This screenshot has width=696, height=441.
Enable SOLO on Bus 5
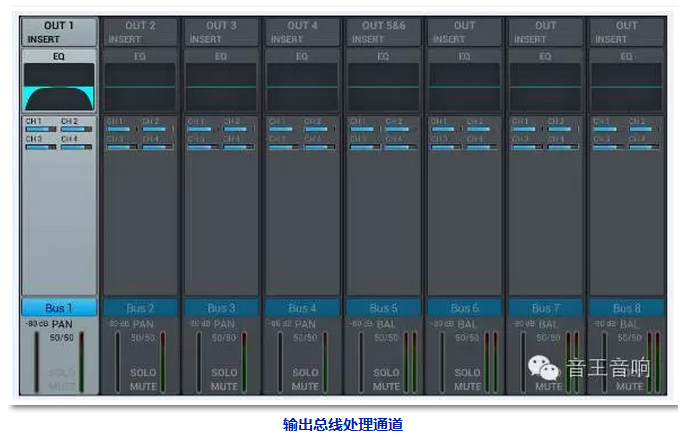[x=385, y=372]
